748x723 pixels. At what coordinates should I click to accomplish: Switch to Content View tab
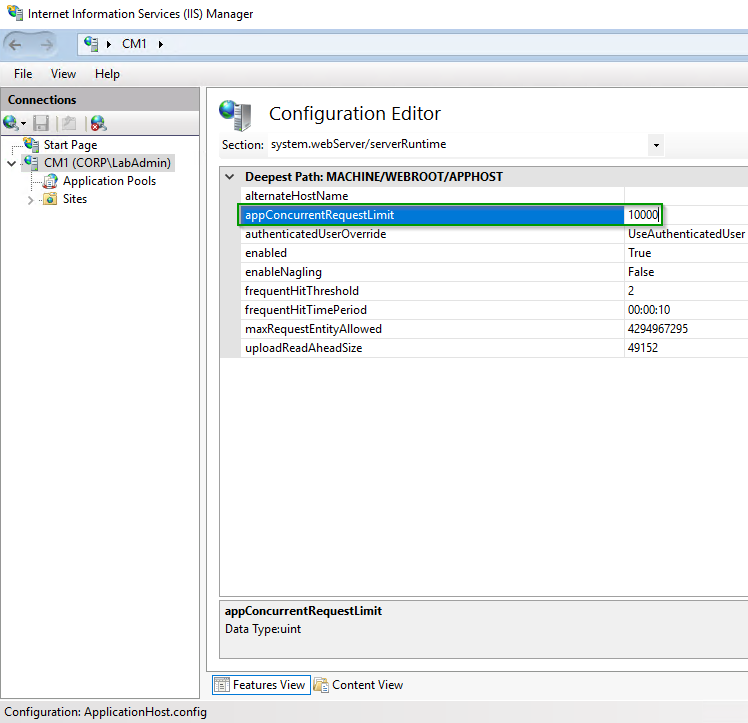click(359, 685)
